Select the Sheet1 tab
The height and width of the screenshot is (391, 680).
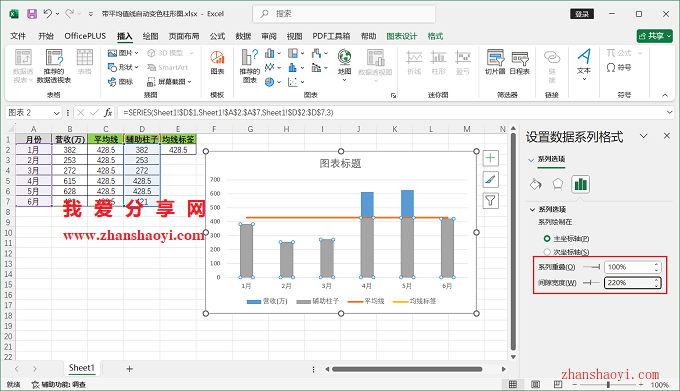pyautogui.click(x=82, y=368)
